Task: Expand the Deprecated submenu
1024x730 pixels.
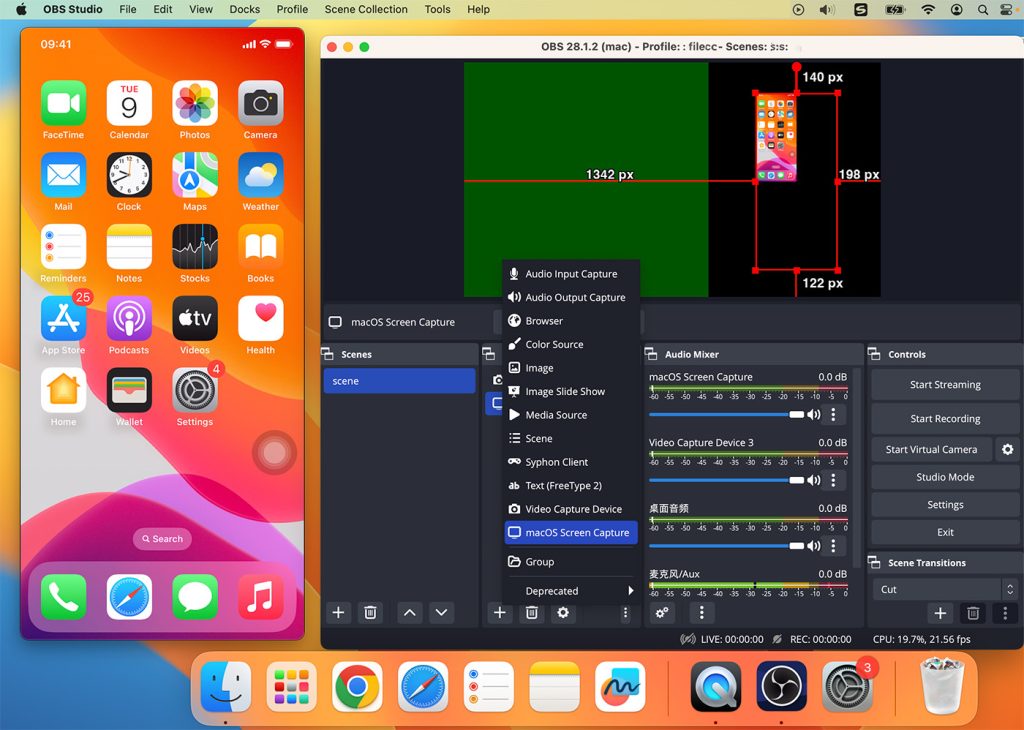Action: point(571,590)
